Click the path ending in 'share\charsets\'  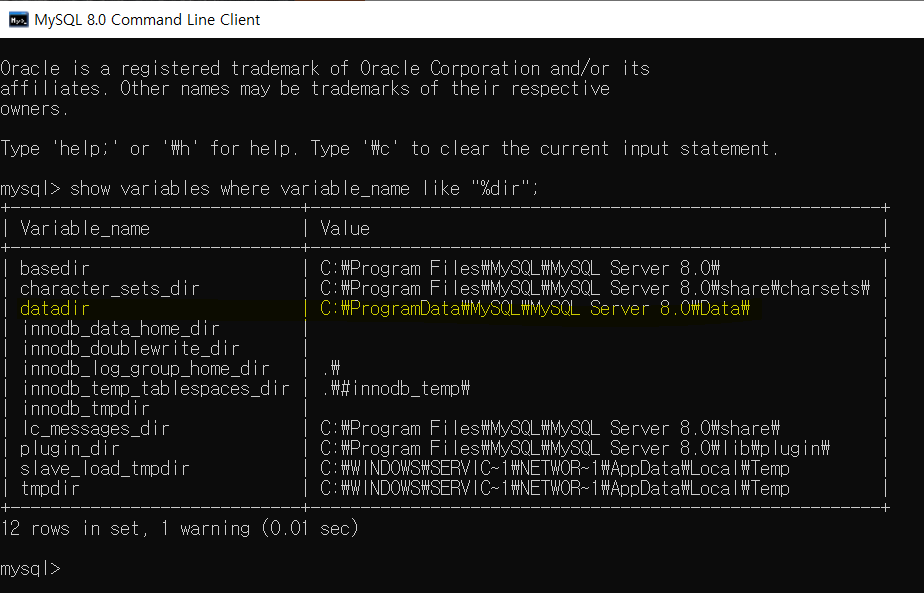[595, 289]
